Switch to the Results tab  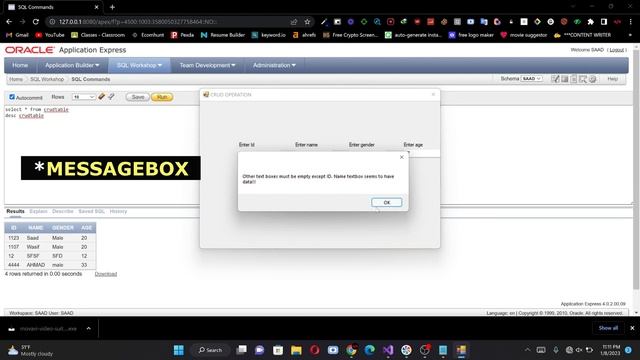[x=16, y=211]
